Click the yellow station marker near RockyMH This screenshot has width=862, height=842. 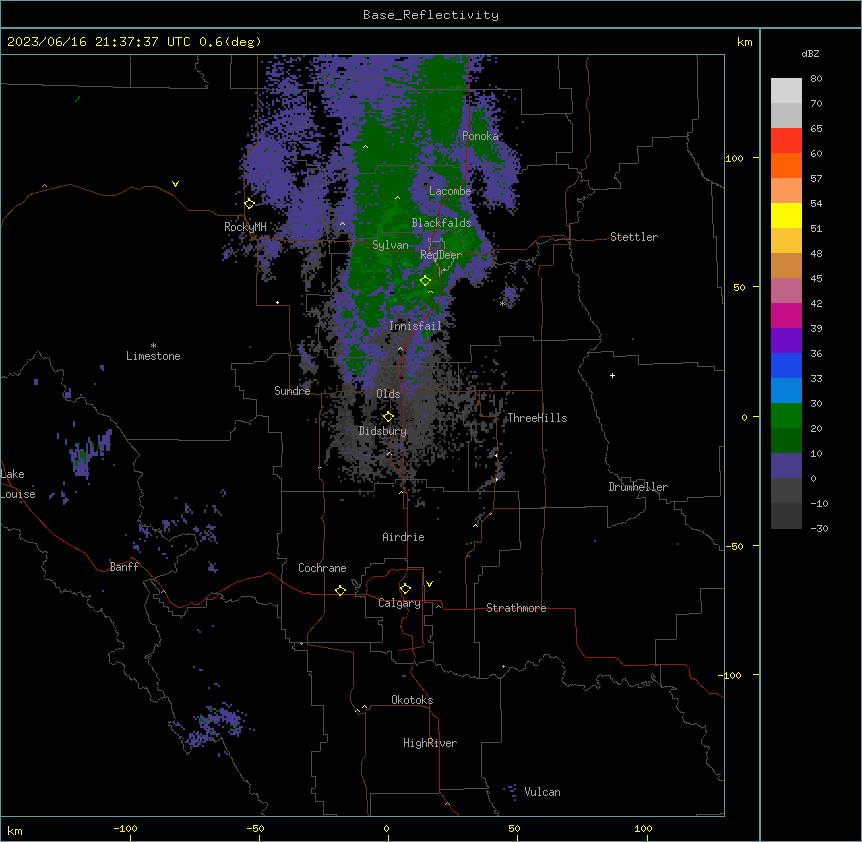[250, 204]
